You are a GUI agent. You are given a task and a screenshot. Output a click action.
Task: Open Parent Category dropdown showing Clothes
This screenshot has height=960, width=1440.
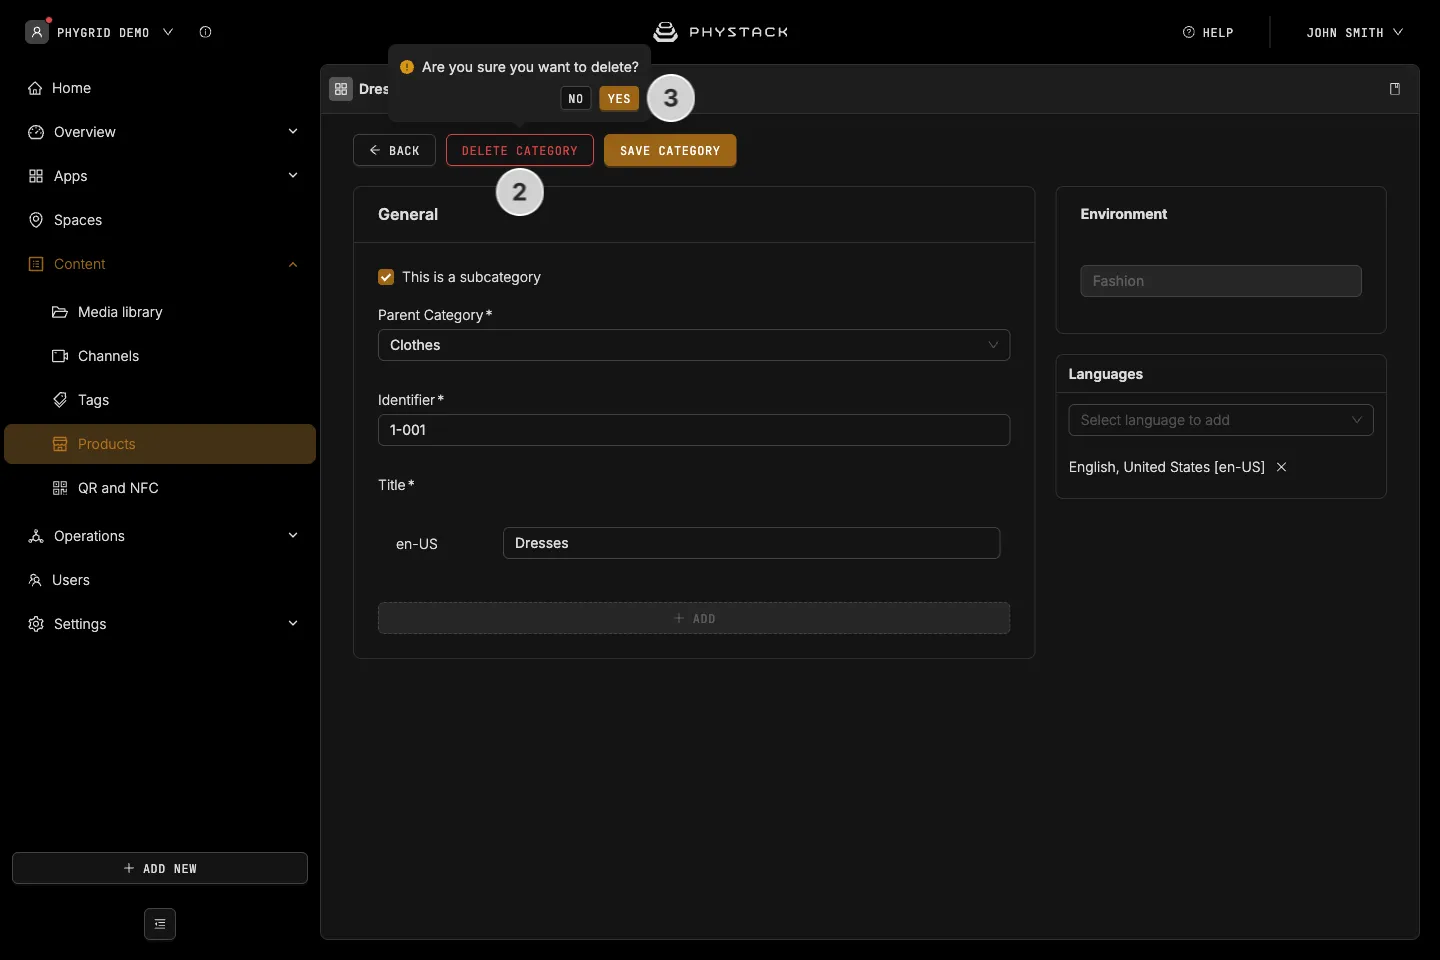[x=694, y=345]
